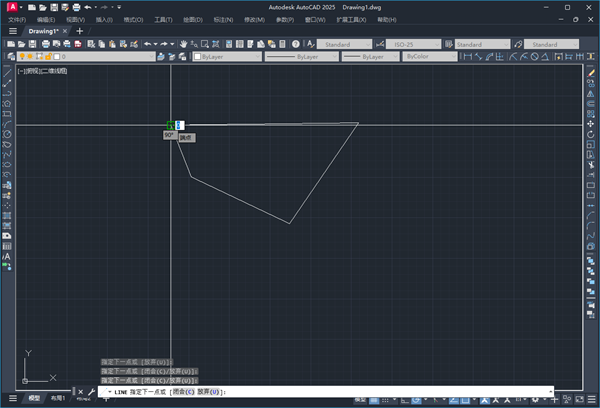
Task: Toggle clean screen in status bar
Action: click(x=580, y=399)
